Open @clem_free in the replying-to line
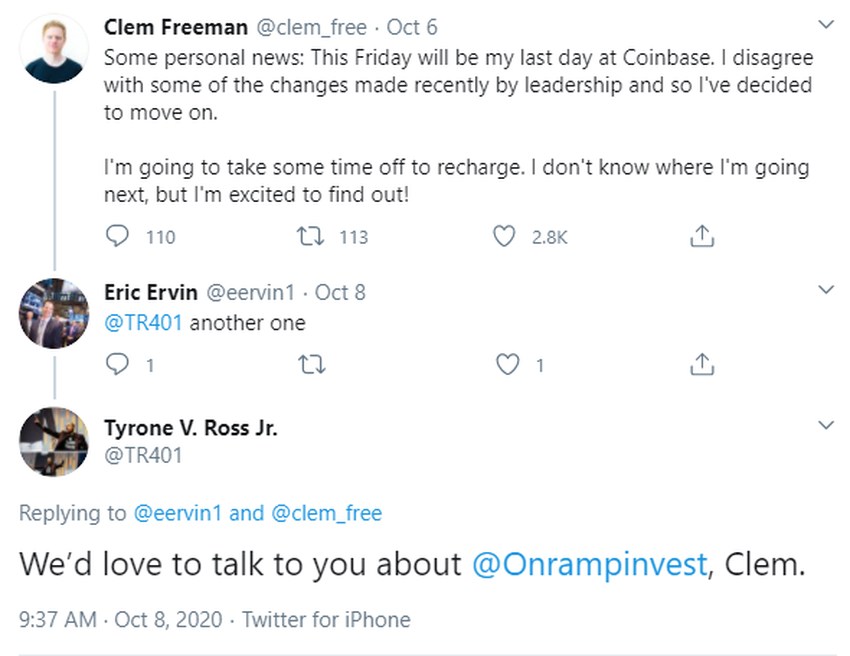 326,513
